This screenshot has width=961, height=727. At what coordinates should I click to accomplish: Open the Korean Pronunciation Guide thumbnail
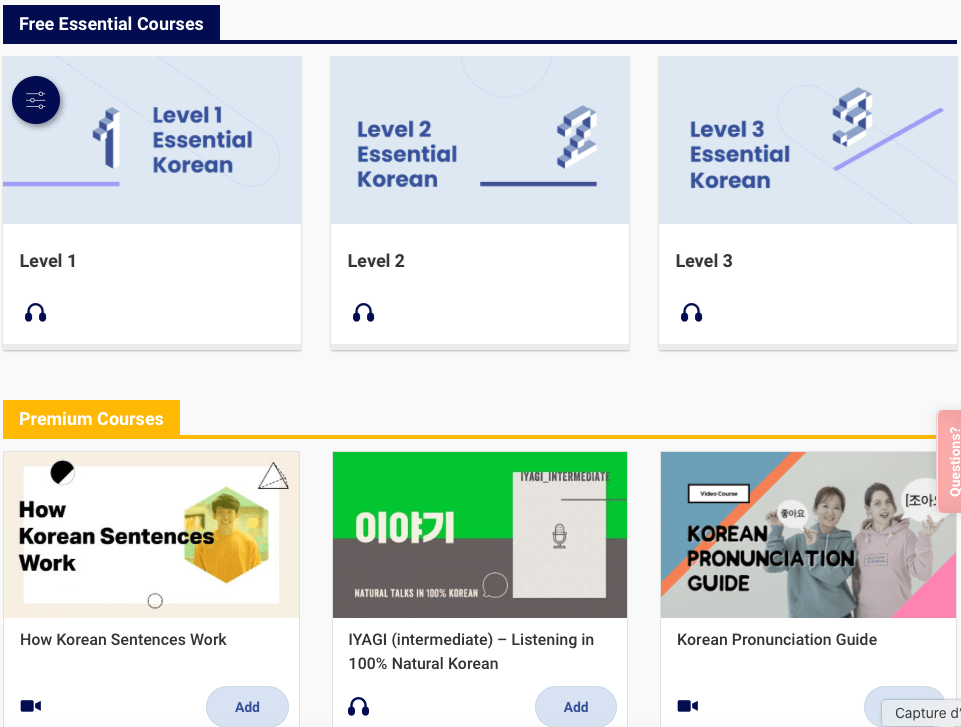pos(807,535)
